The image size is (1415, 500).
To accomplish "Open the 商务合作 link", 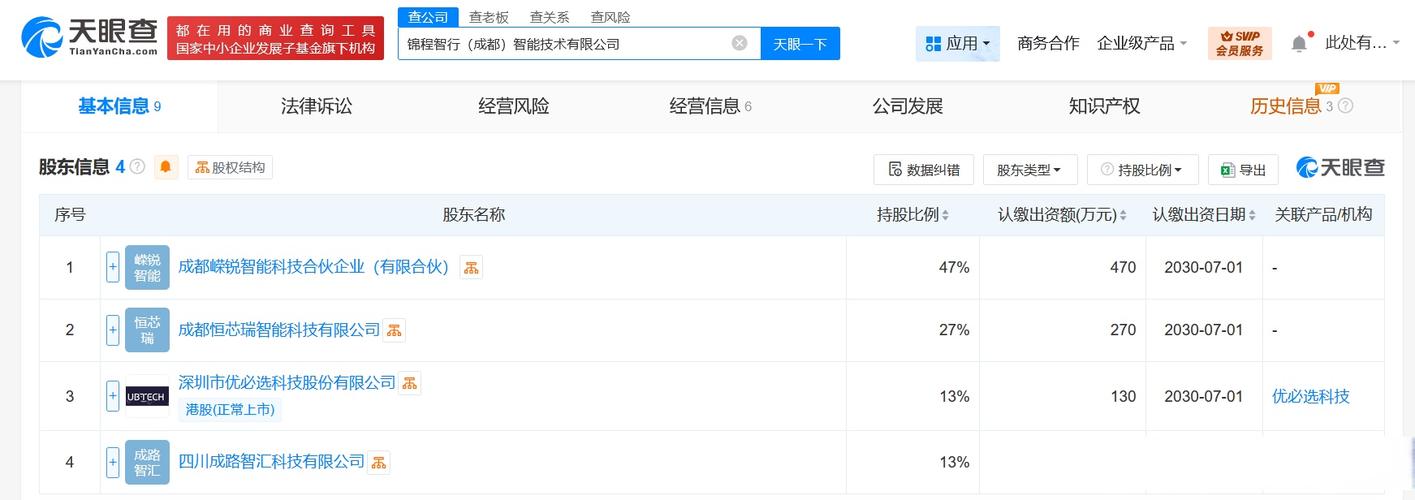I will click(1048, 43).
